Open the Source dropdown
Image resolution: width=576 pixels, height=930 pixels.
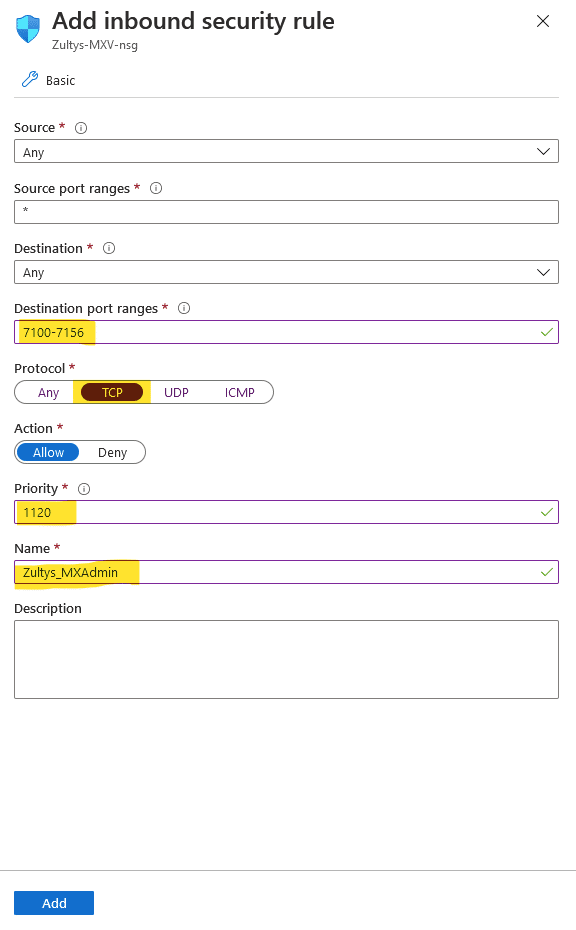(287, 151)
